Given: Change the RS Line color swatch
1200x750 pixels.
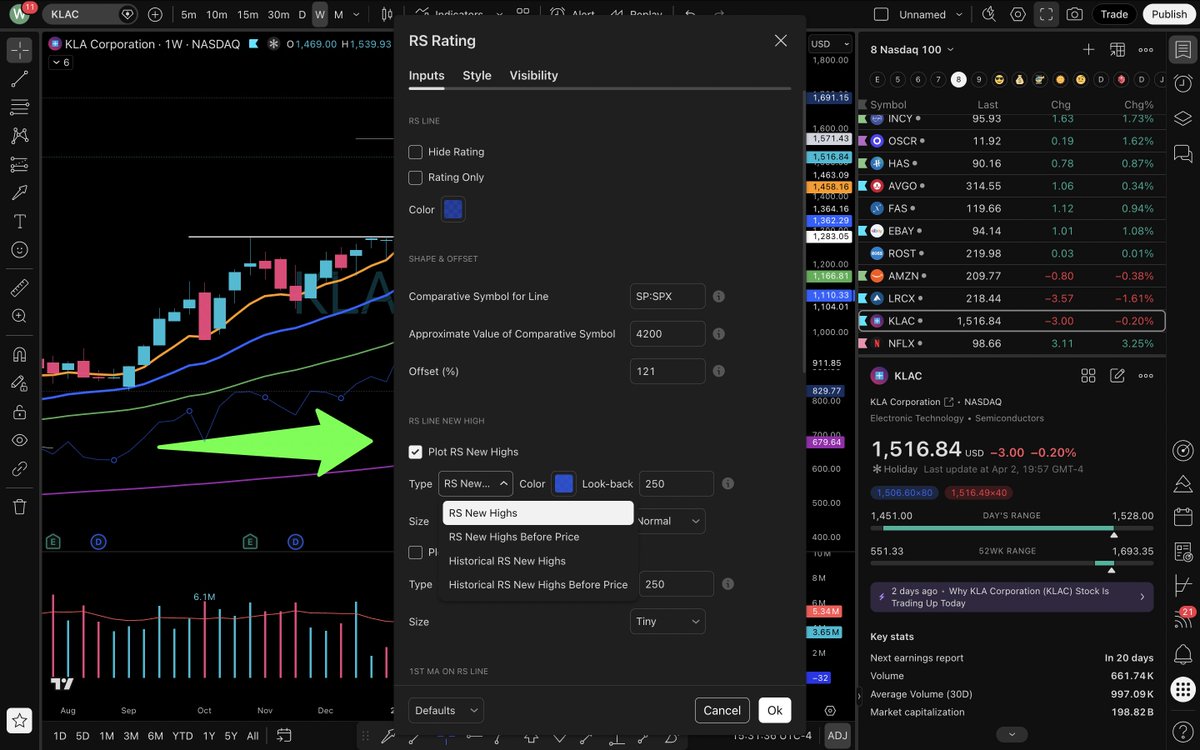Looking at the screenshot, I should [453, 209].
